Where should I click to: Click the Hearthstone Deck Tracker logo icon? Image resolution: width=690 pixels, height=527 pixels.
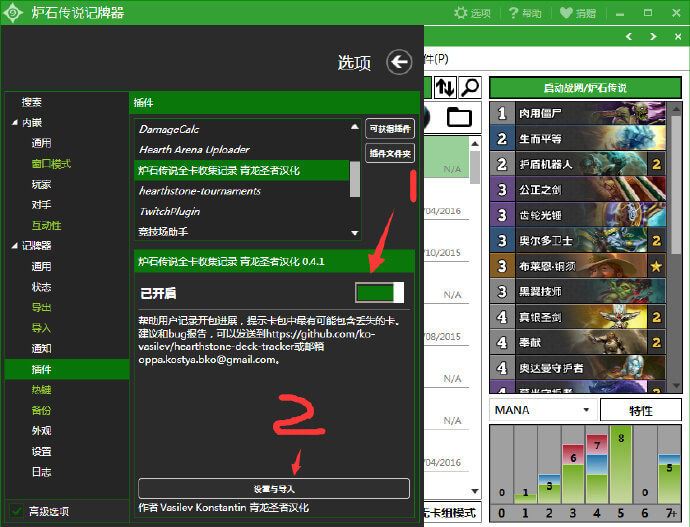click(13, 12)
